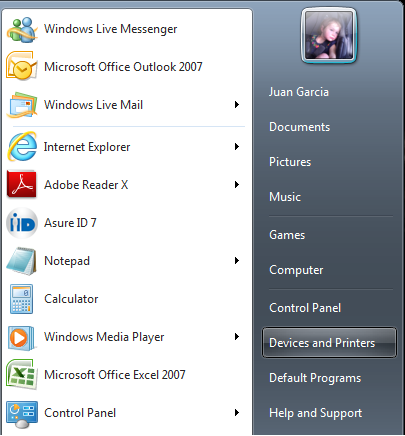Screen dimensions: 405x436
Task: Open the Asure ID 7 icon
Action: click(22, 223)
